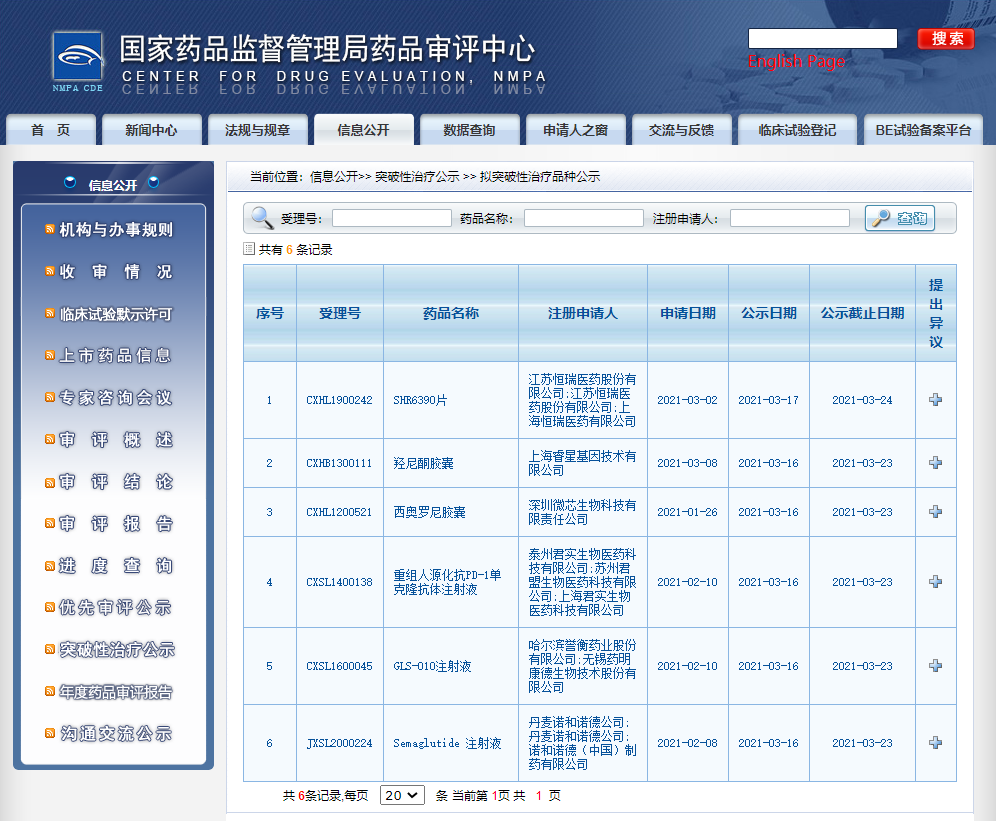Click the 受理号 input field
The image size is (996, 821).
coord(392,218)
